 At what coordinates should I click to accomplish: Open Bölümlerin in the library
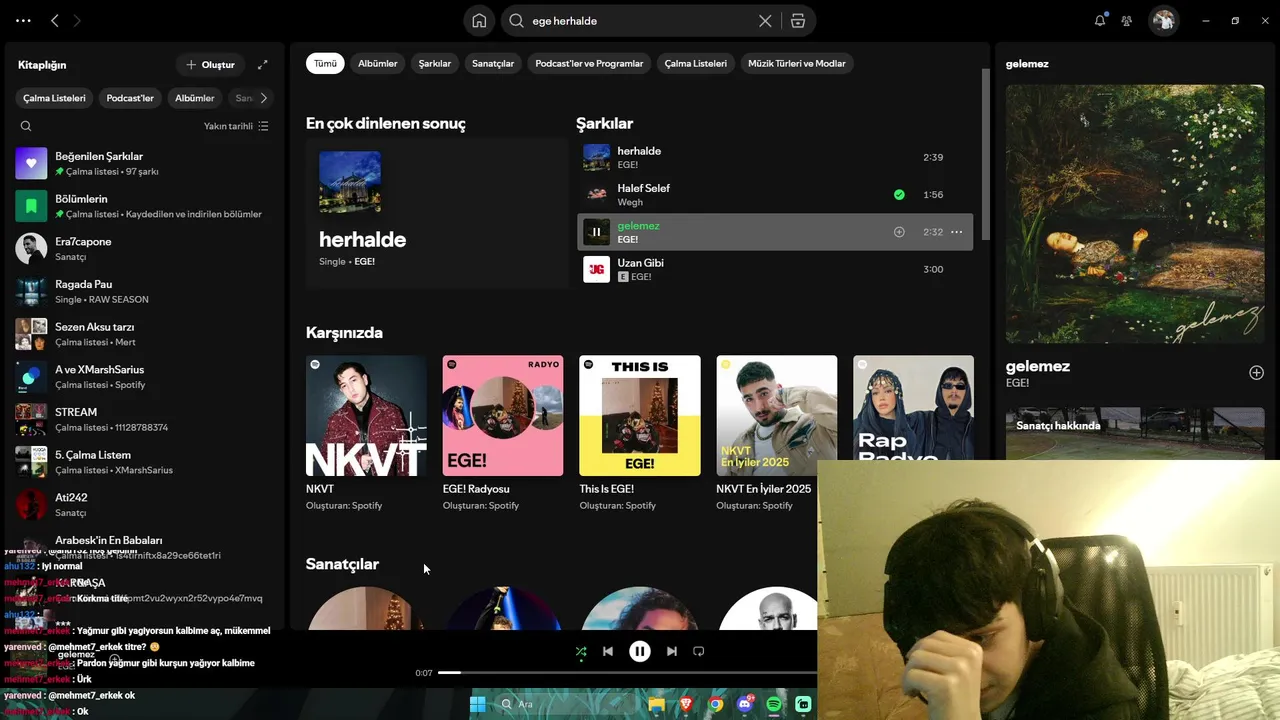point(145,206)
